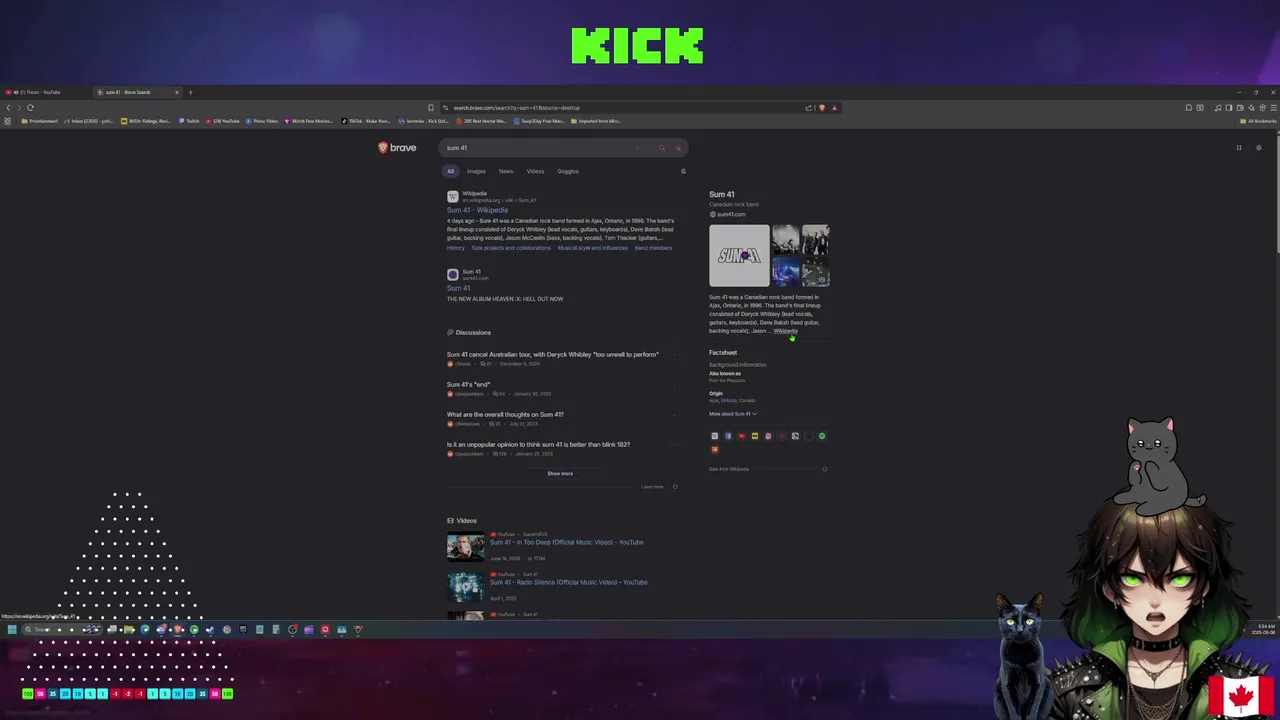The height and width of the screenshot is (720, 1280).
Task: Click the Brave browser taskbar icon
Action: 178,630
